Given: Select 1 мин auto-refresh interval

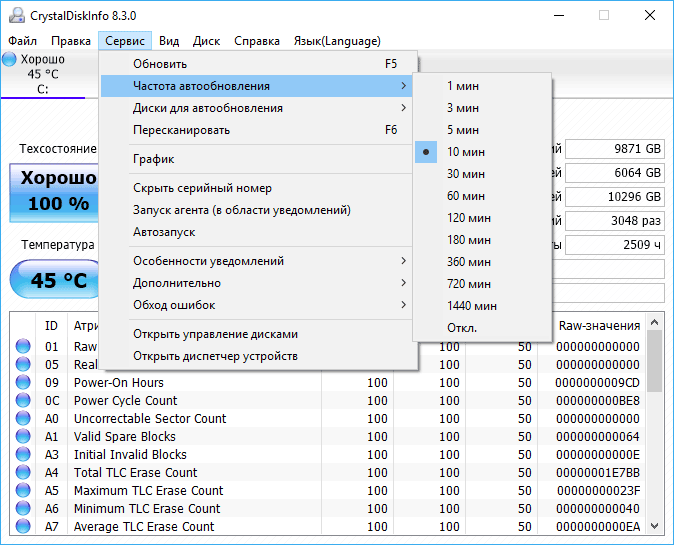Looking at the screenshot, I should pyautogui.click(x=482, y=86).
